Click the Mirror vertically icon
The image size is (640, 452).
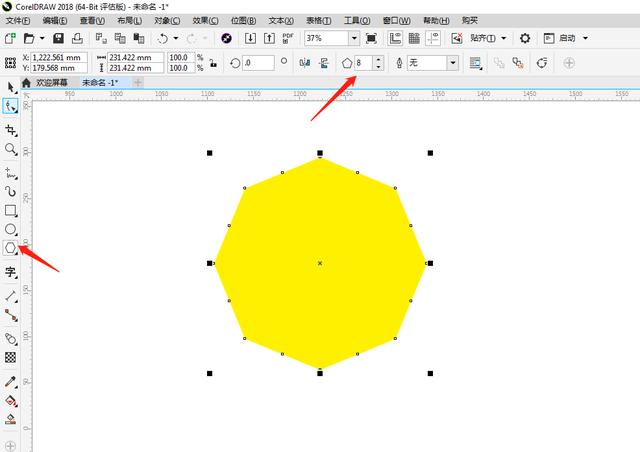324,63
